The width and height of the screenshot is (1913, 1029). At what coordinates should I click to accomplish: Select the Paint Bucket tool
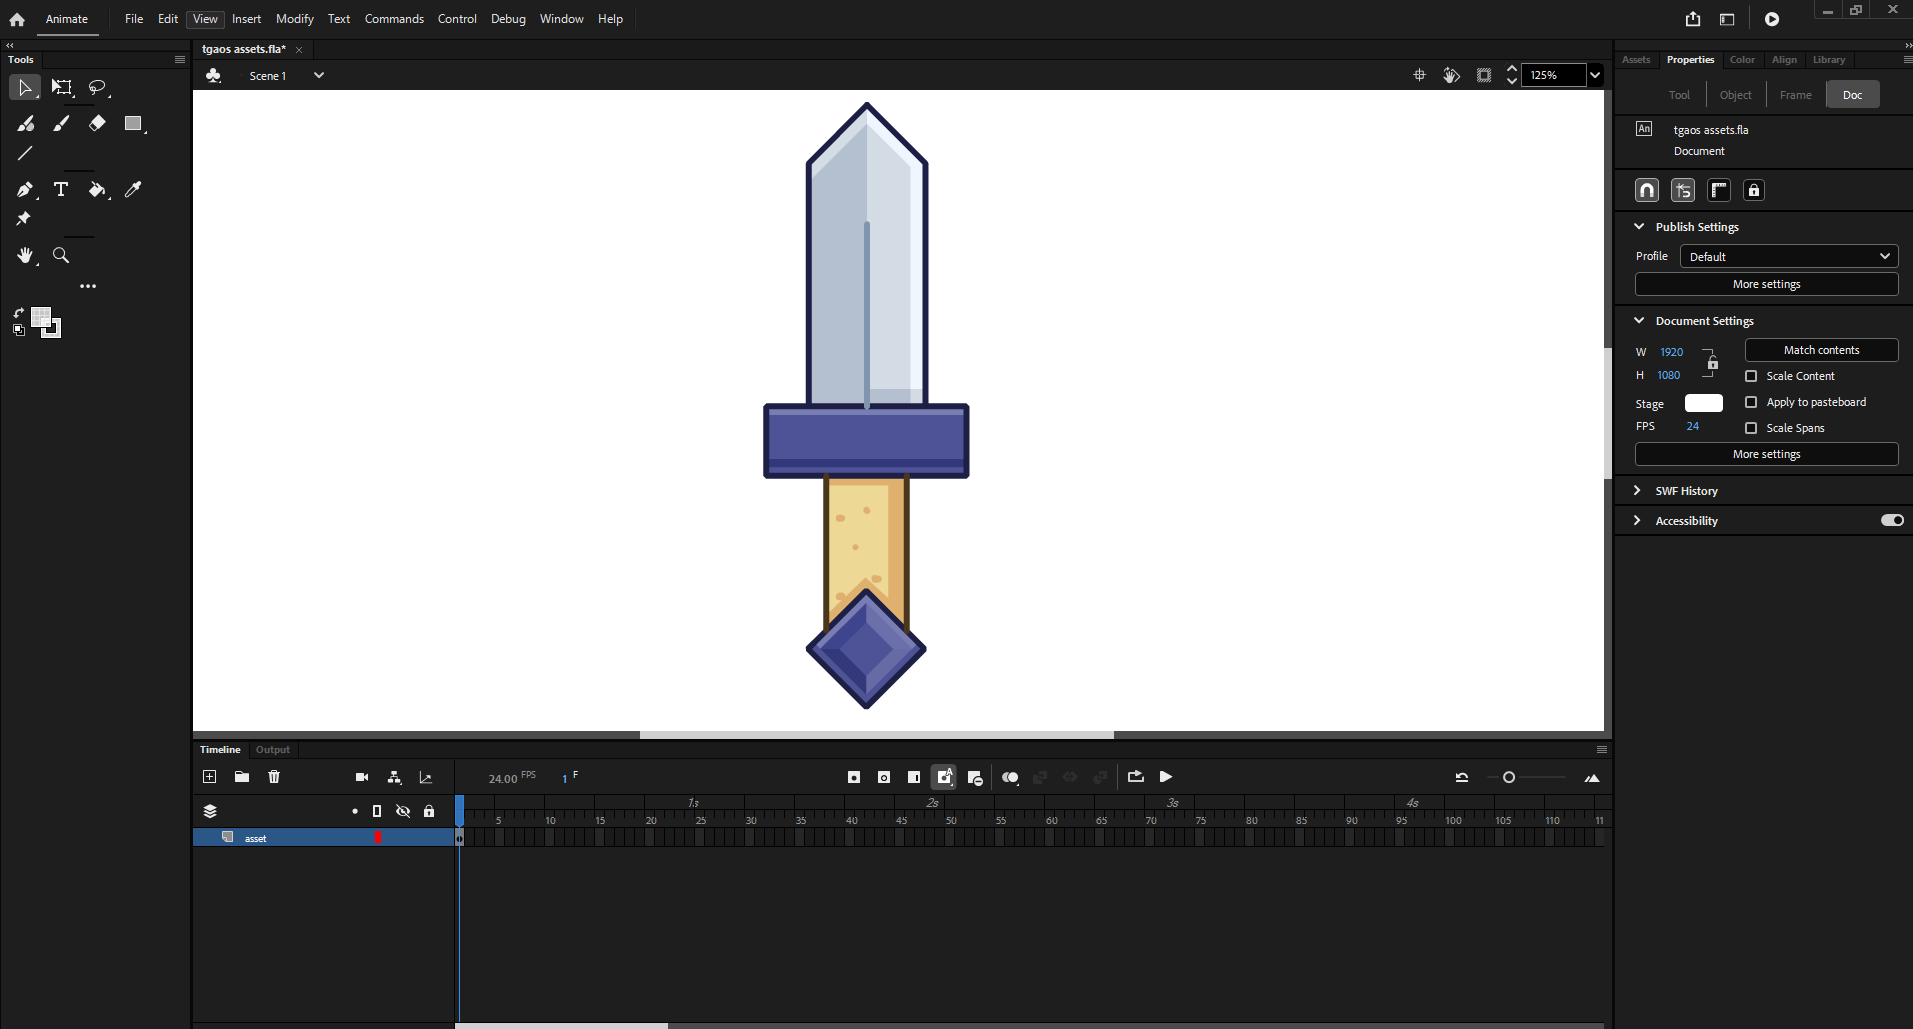click(x=97, y=189)
